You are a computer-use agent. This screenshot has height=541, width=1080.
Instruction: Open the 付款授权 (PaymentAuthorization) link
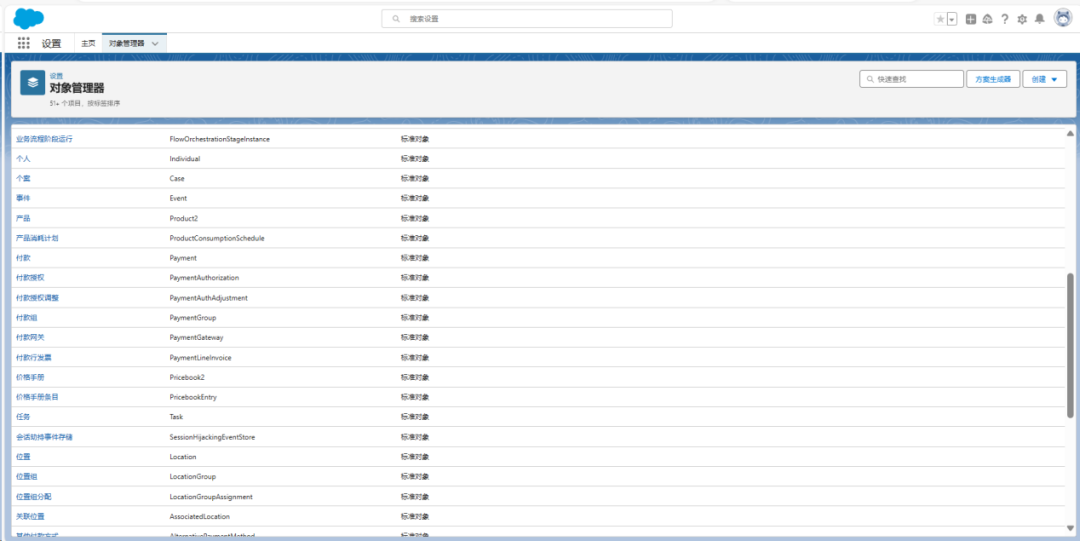click(30, 278)
